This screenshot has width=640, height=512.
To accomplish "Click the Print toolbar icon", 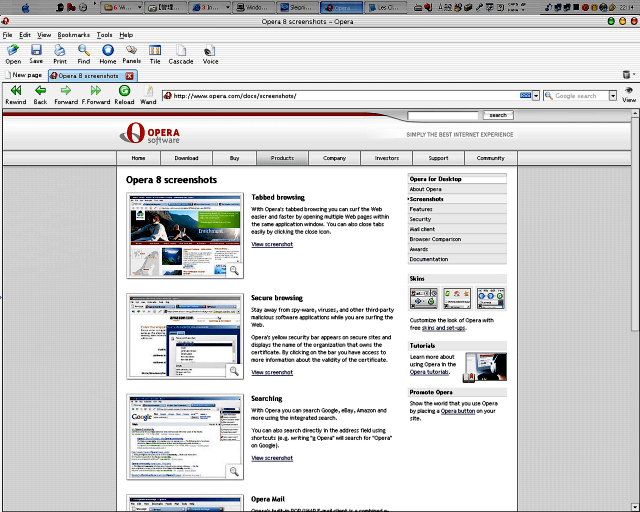I will [60, 50].
